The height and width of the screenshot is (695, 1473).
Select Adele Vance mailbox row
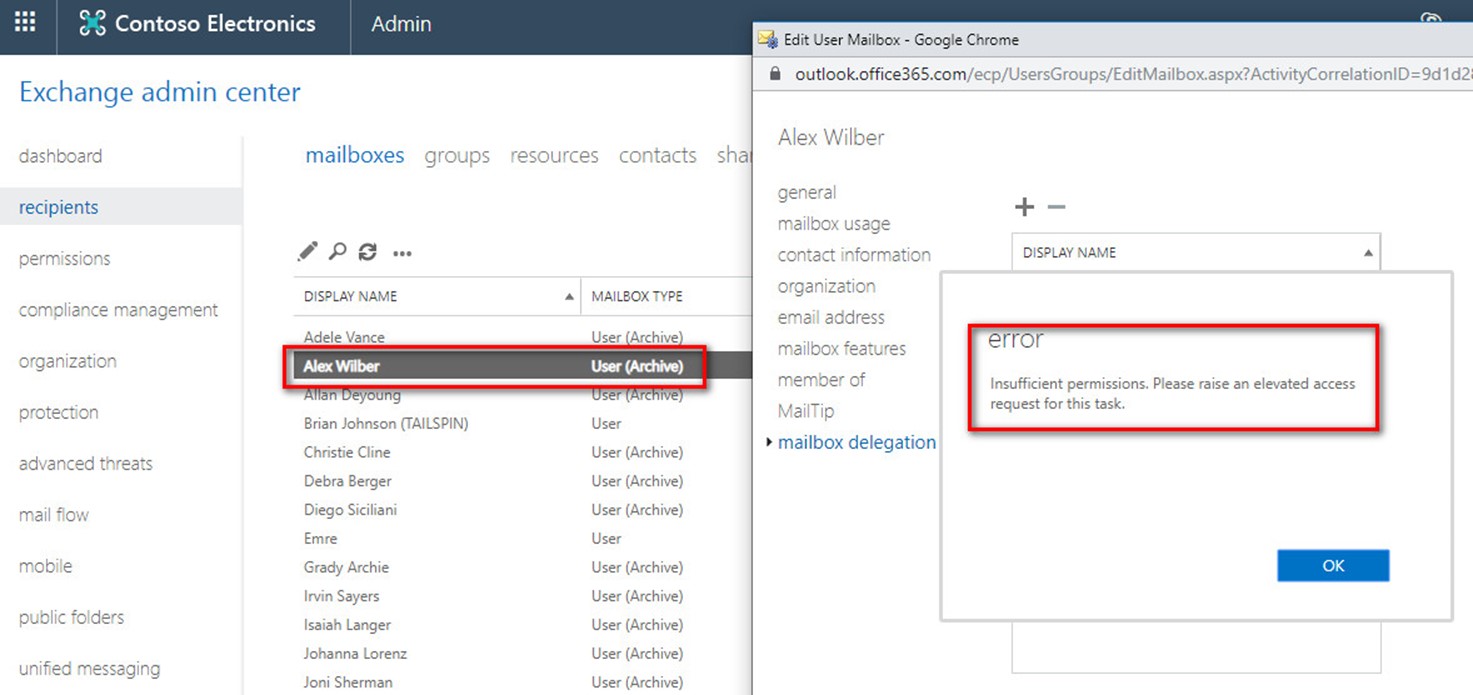[521, 337]
